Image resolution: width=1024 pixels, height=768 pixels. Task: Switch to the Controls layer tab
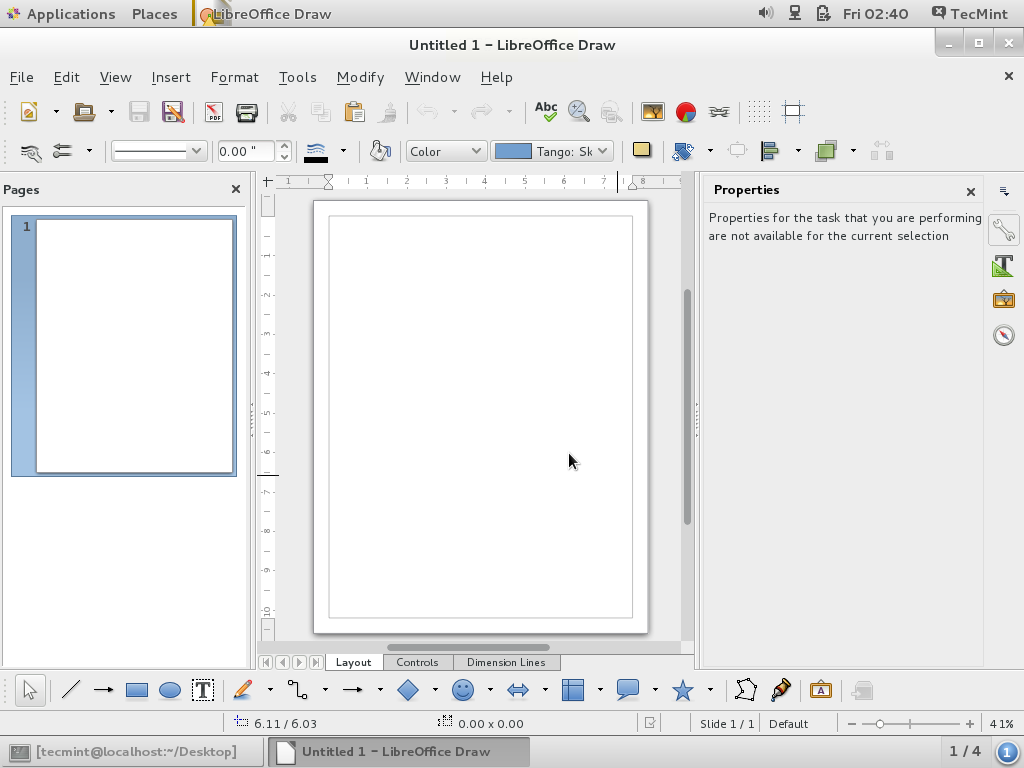(x=417, y=662)
